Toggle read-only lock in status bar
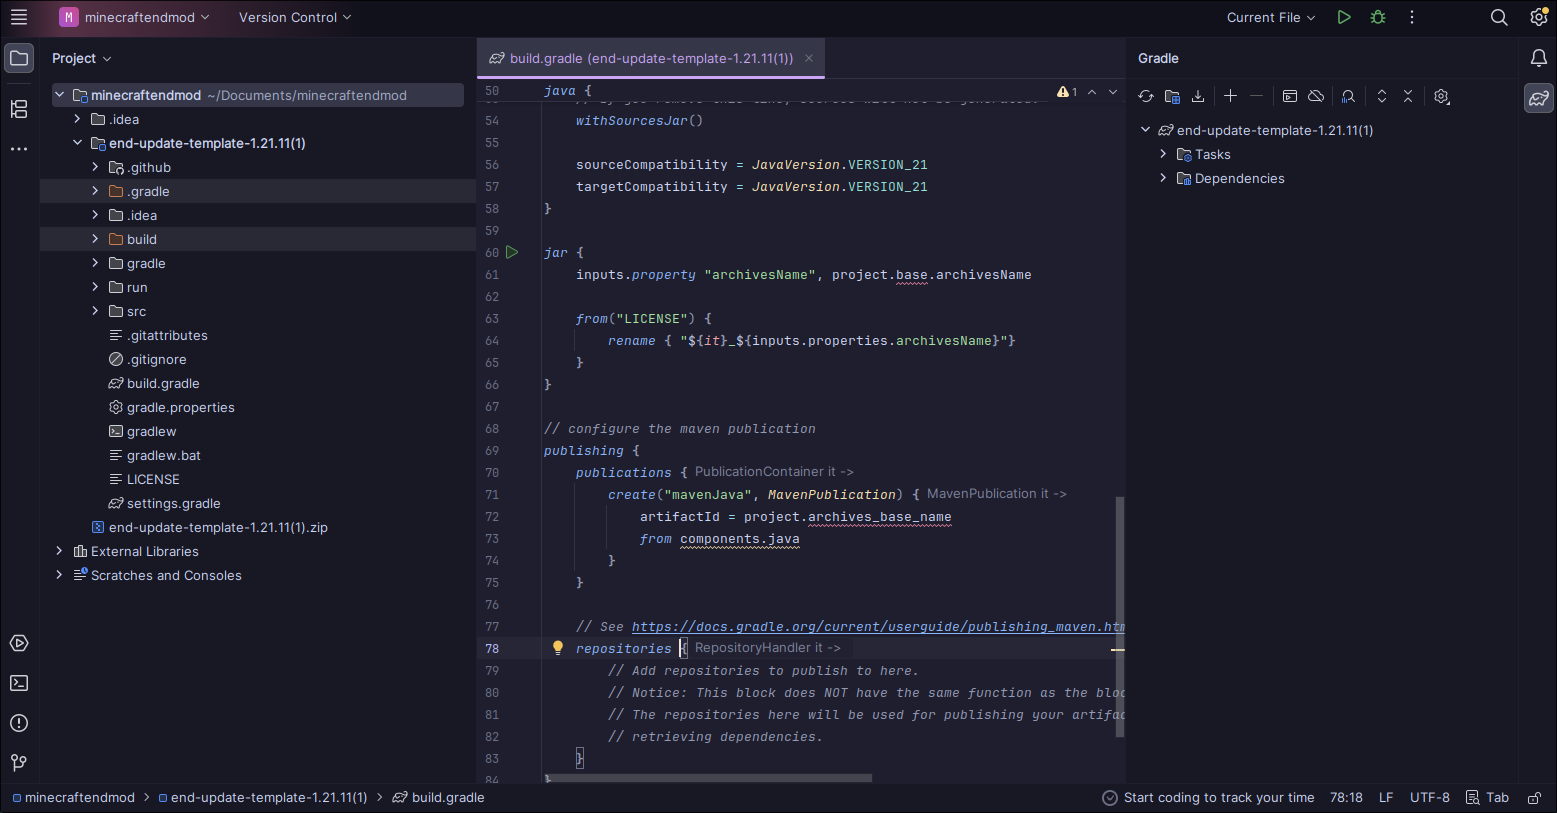Screen dimensions: 1557x813 coord(1534,798)
